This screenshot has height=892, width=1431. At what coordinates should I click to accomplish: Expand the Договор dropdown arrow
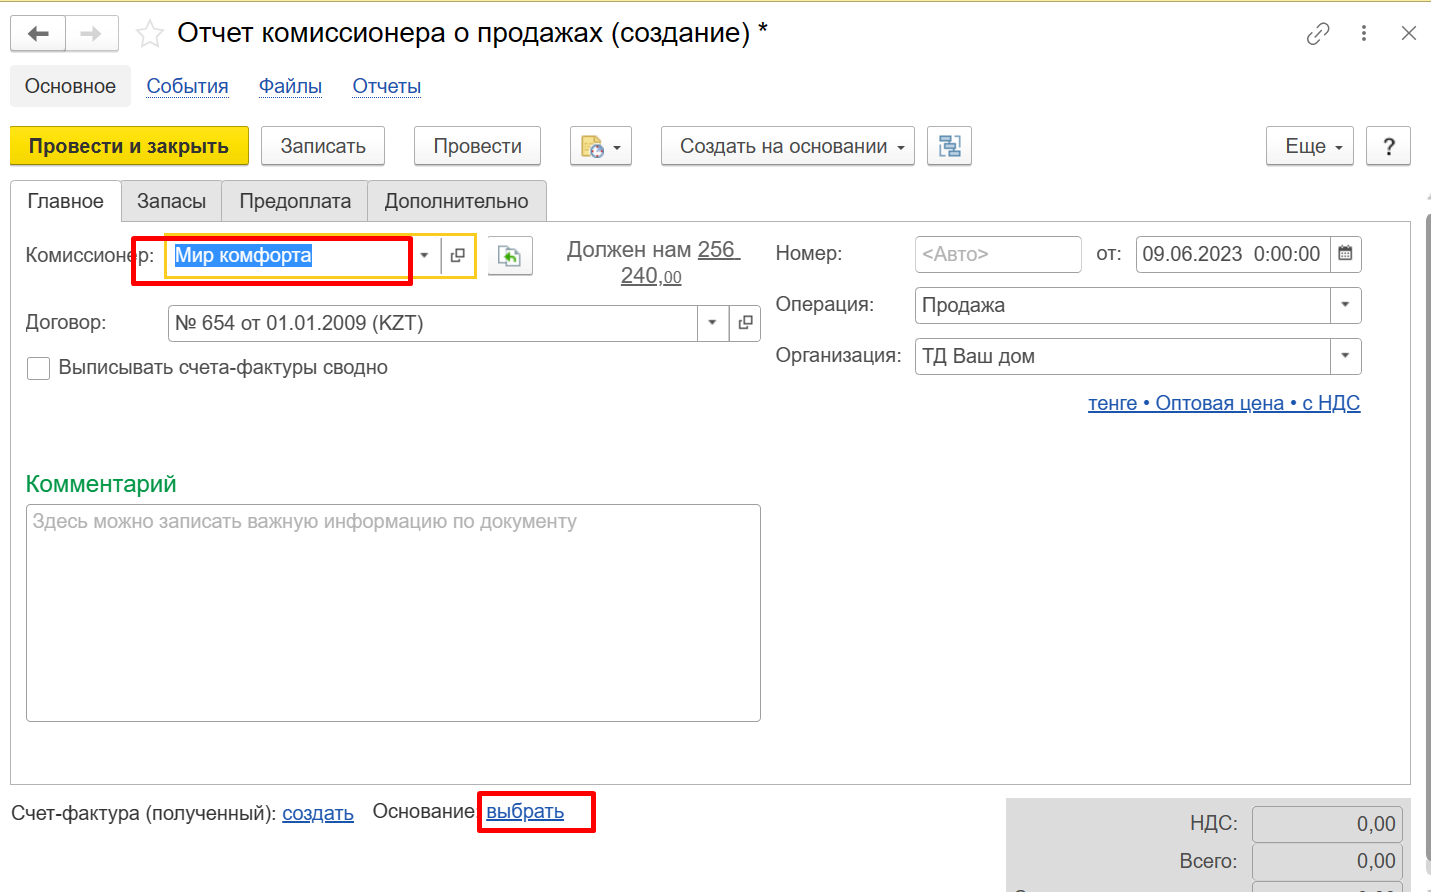click(712, 323)
